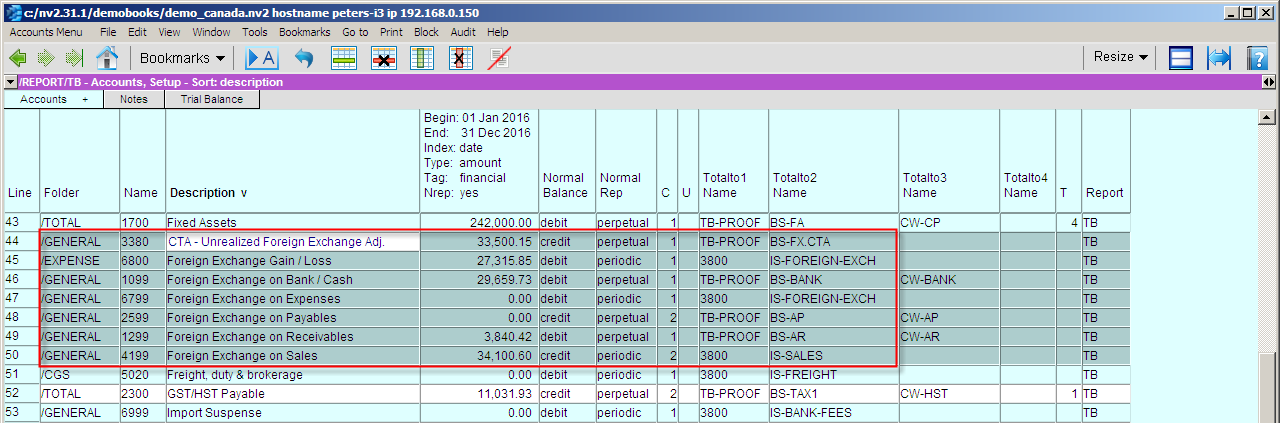The height and width of the screenshot is (423, 1280).
Task: Open the help book icon
Action: [x=1257, y=58]
